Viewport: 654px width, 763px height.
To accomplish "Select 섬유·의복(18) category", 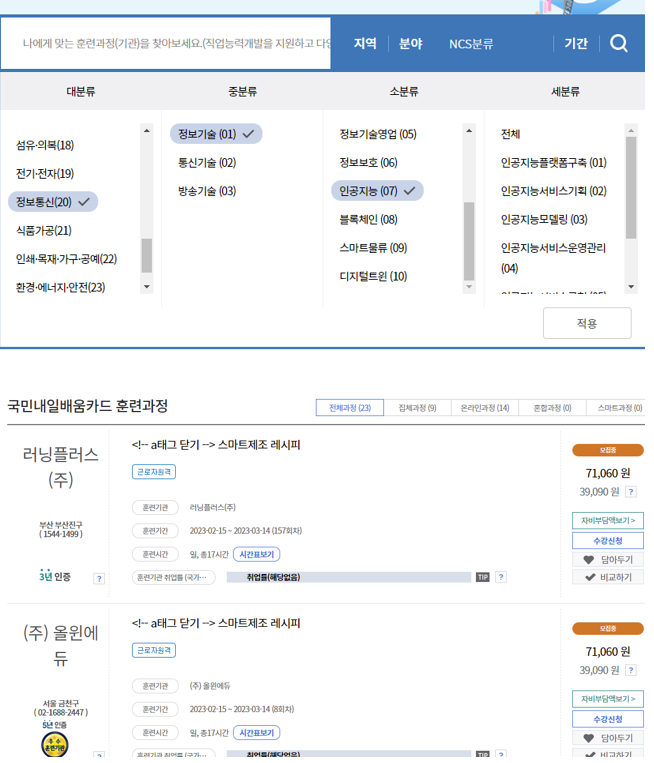I will 45,145.
